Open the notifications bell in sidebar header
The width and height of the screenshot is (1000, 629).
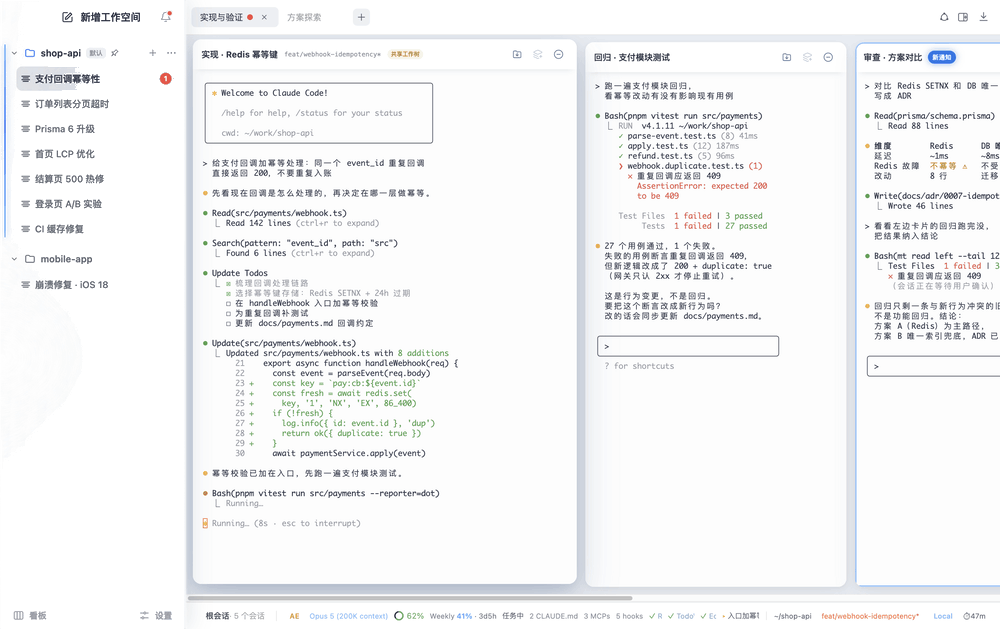click(166, 17)
